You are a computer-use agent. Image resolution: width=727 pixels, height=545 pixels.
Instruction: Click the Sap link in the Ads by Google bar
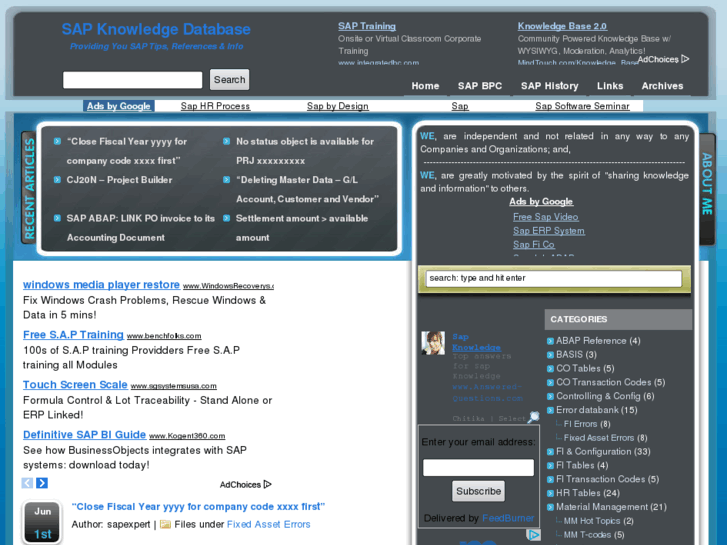click(x=460, y=106)
